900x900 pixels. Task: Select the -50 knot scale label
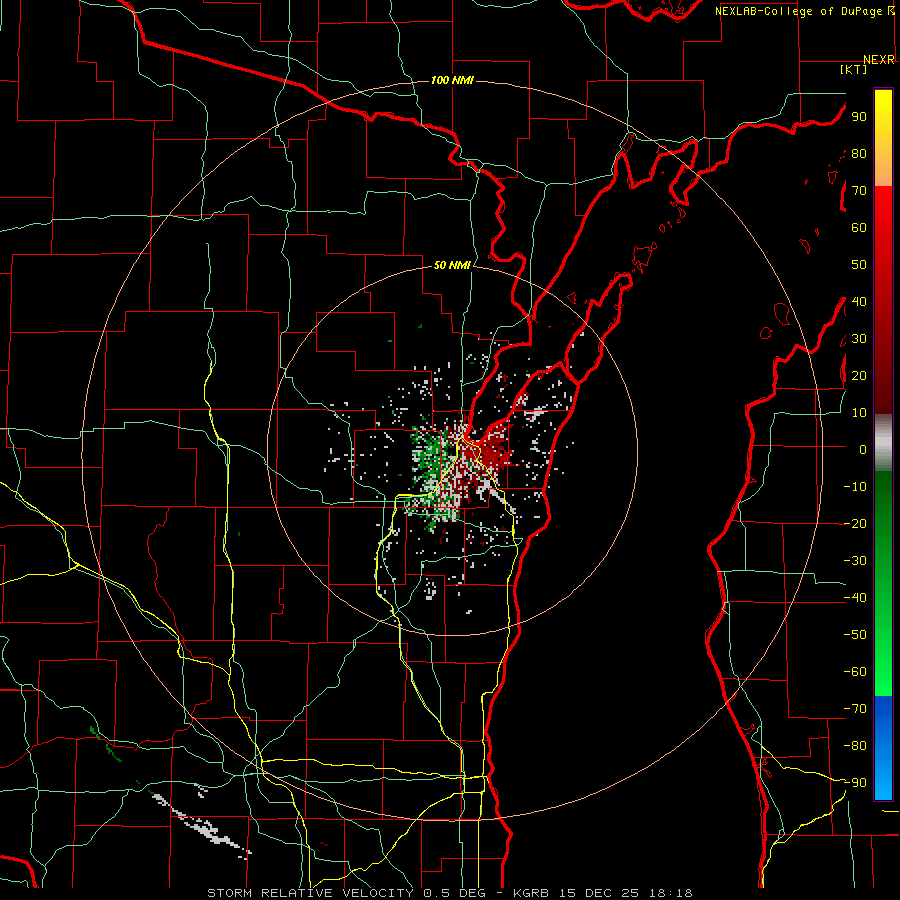click(855, 635)
